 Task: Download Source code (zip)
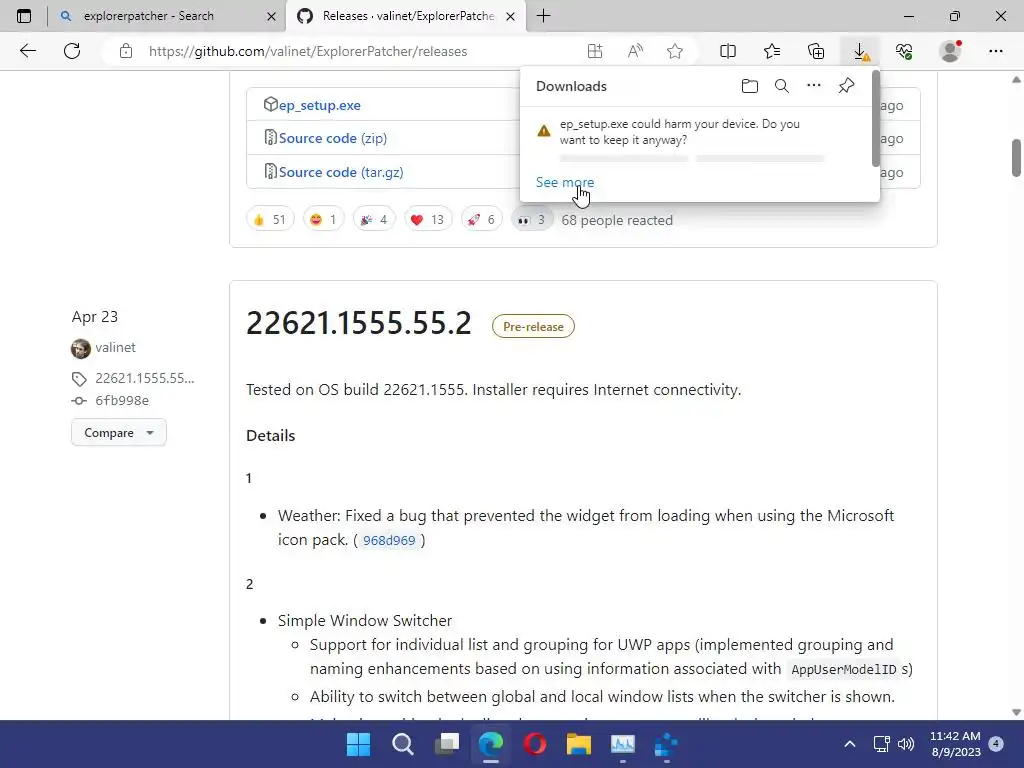pos(332,138)
